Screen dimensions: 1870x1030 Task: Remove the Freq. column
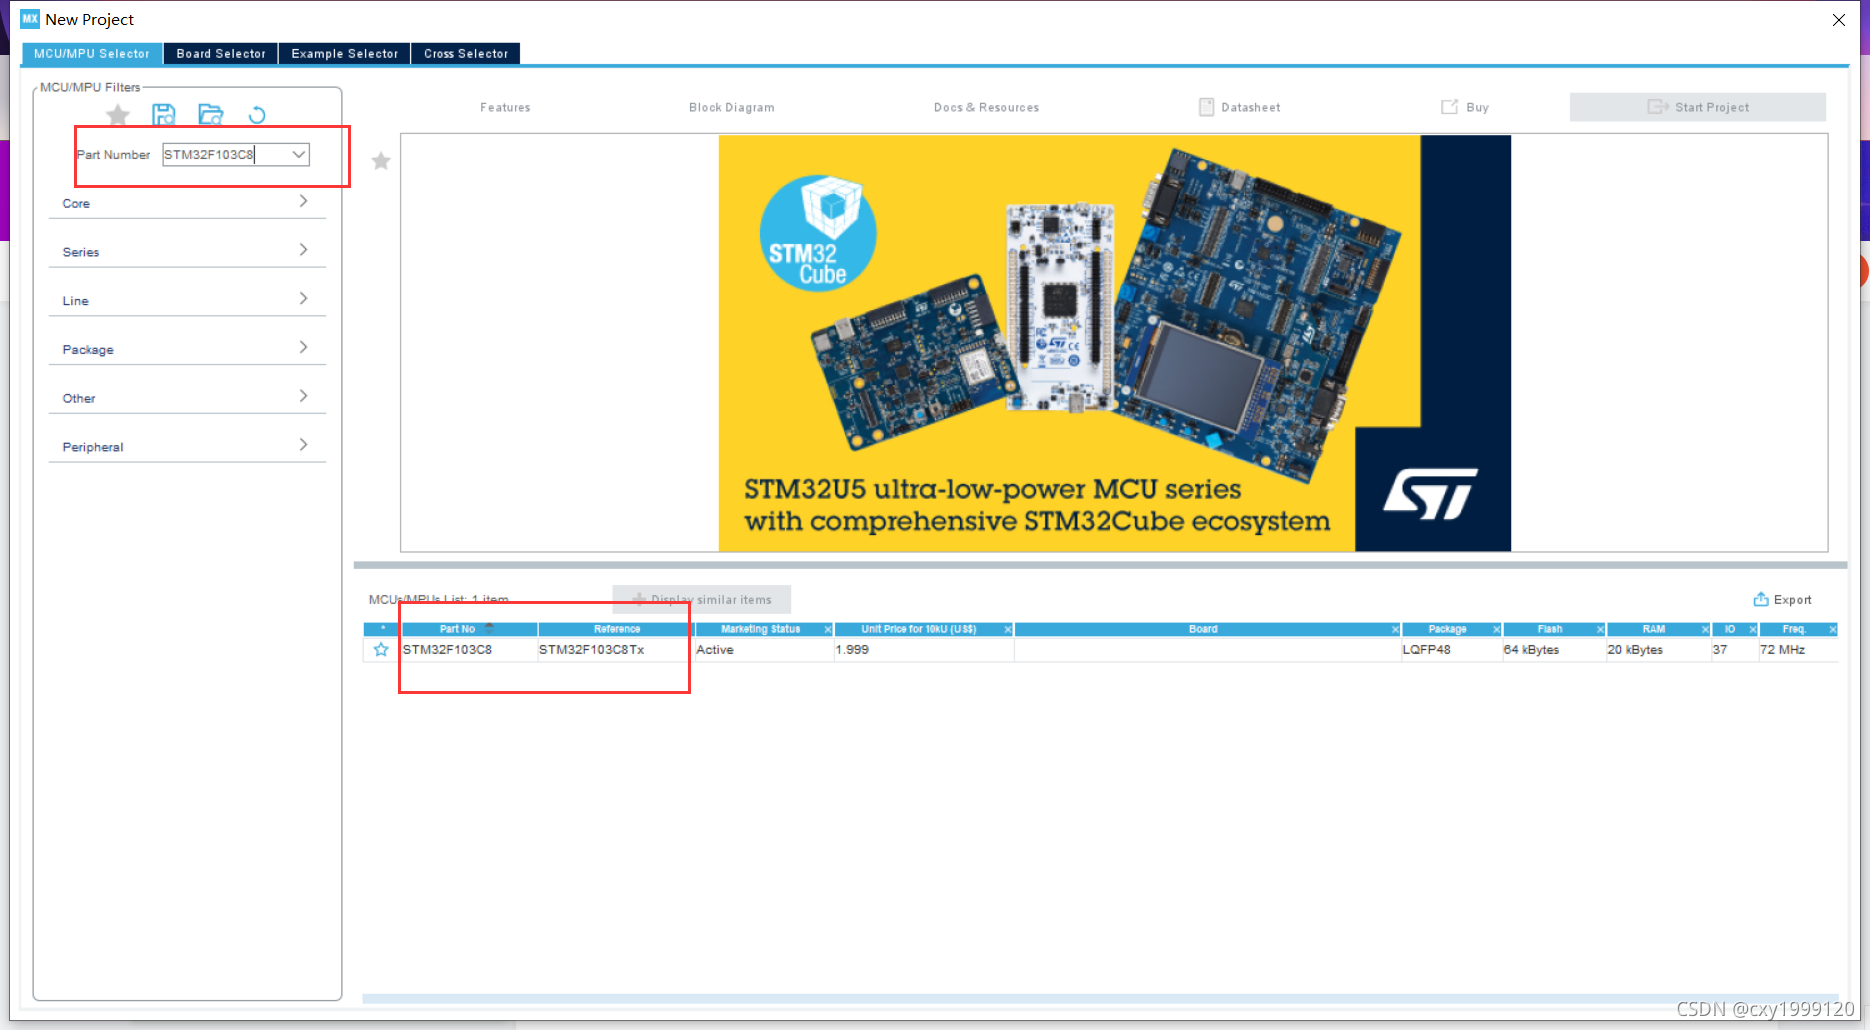[x=1833, y=629]
